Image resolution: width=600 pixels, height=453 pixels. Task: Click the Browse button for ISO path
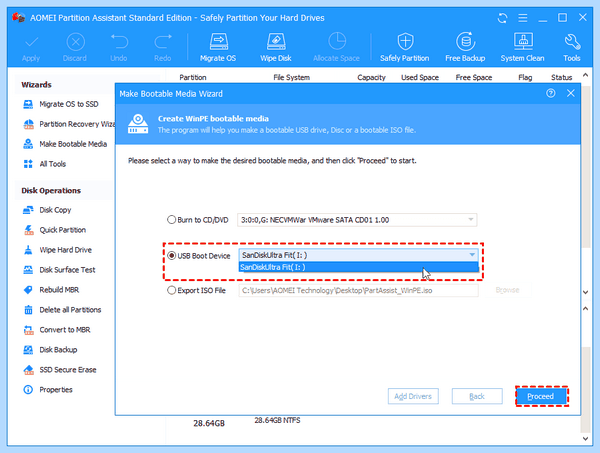click(x=507, y=290)
